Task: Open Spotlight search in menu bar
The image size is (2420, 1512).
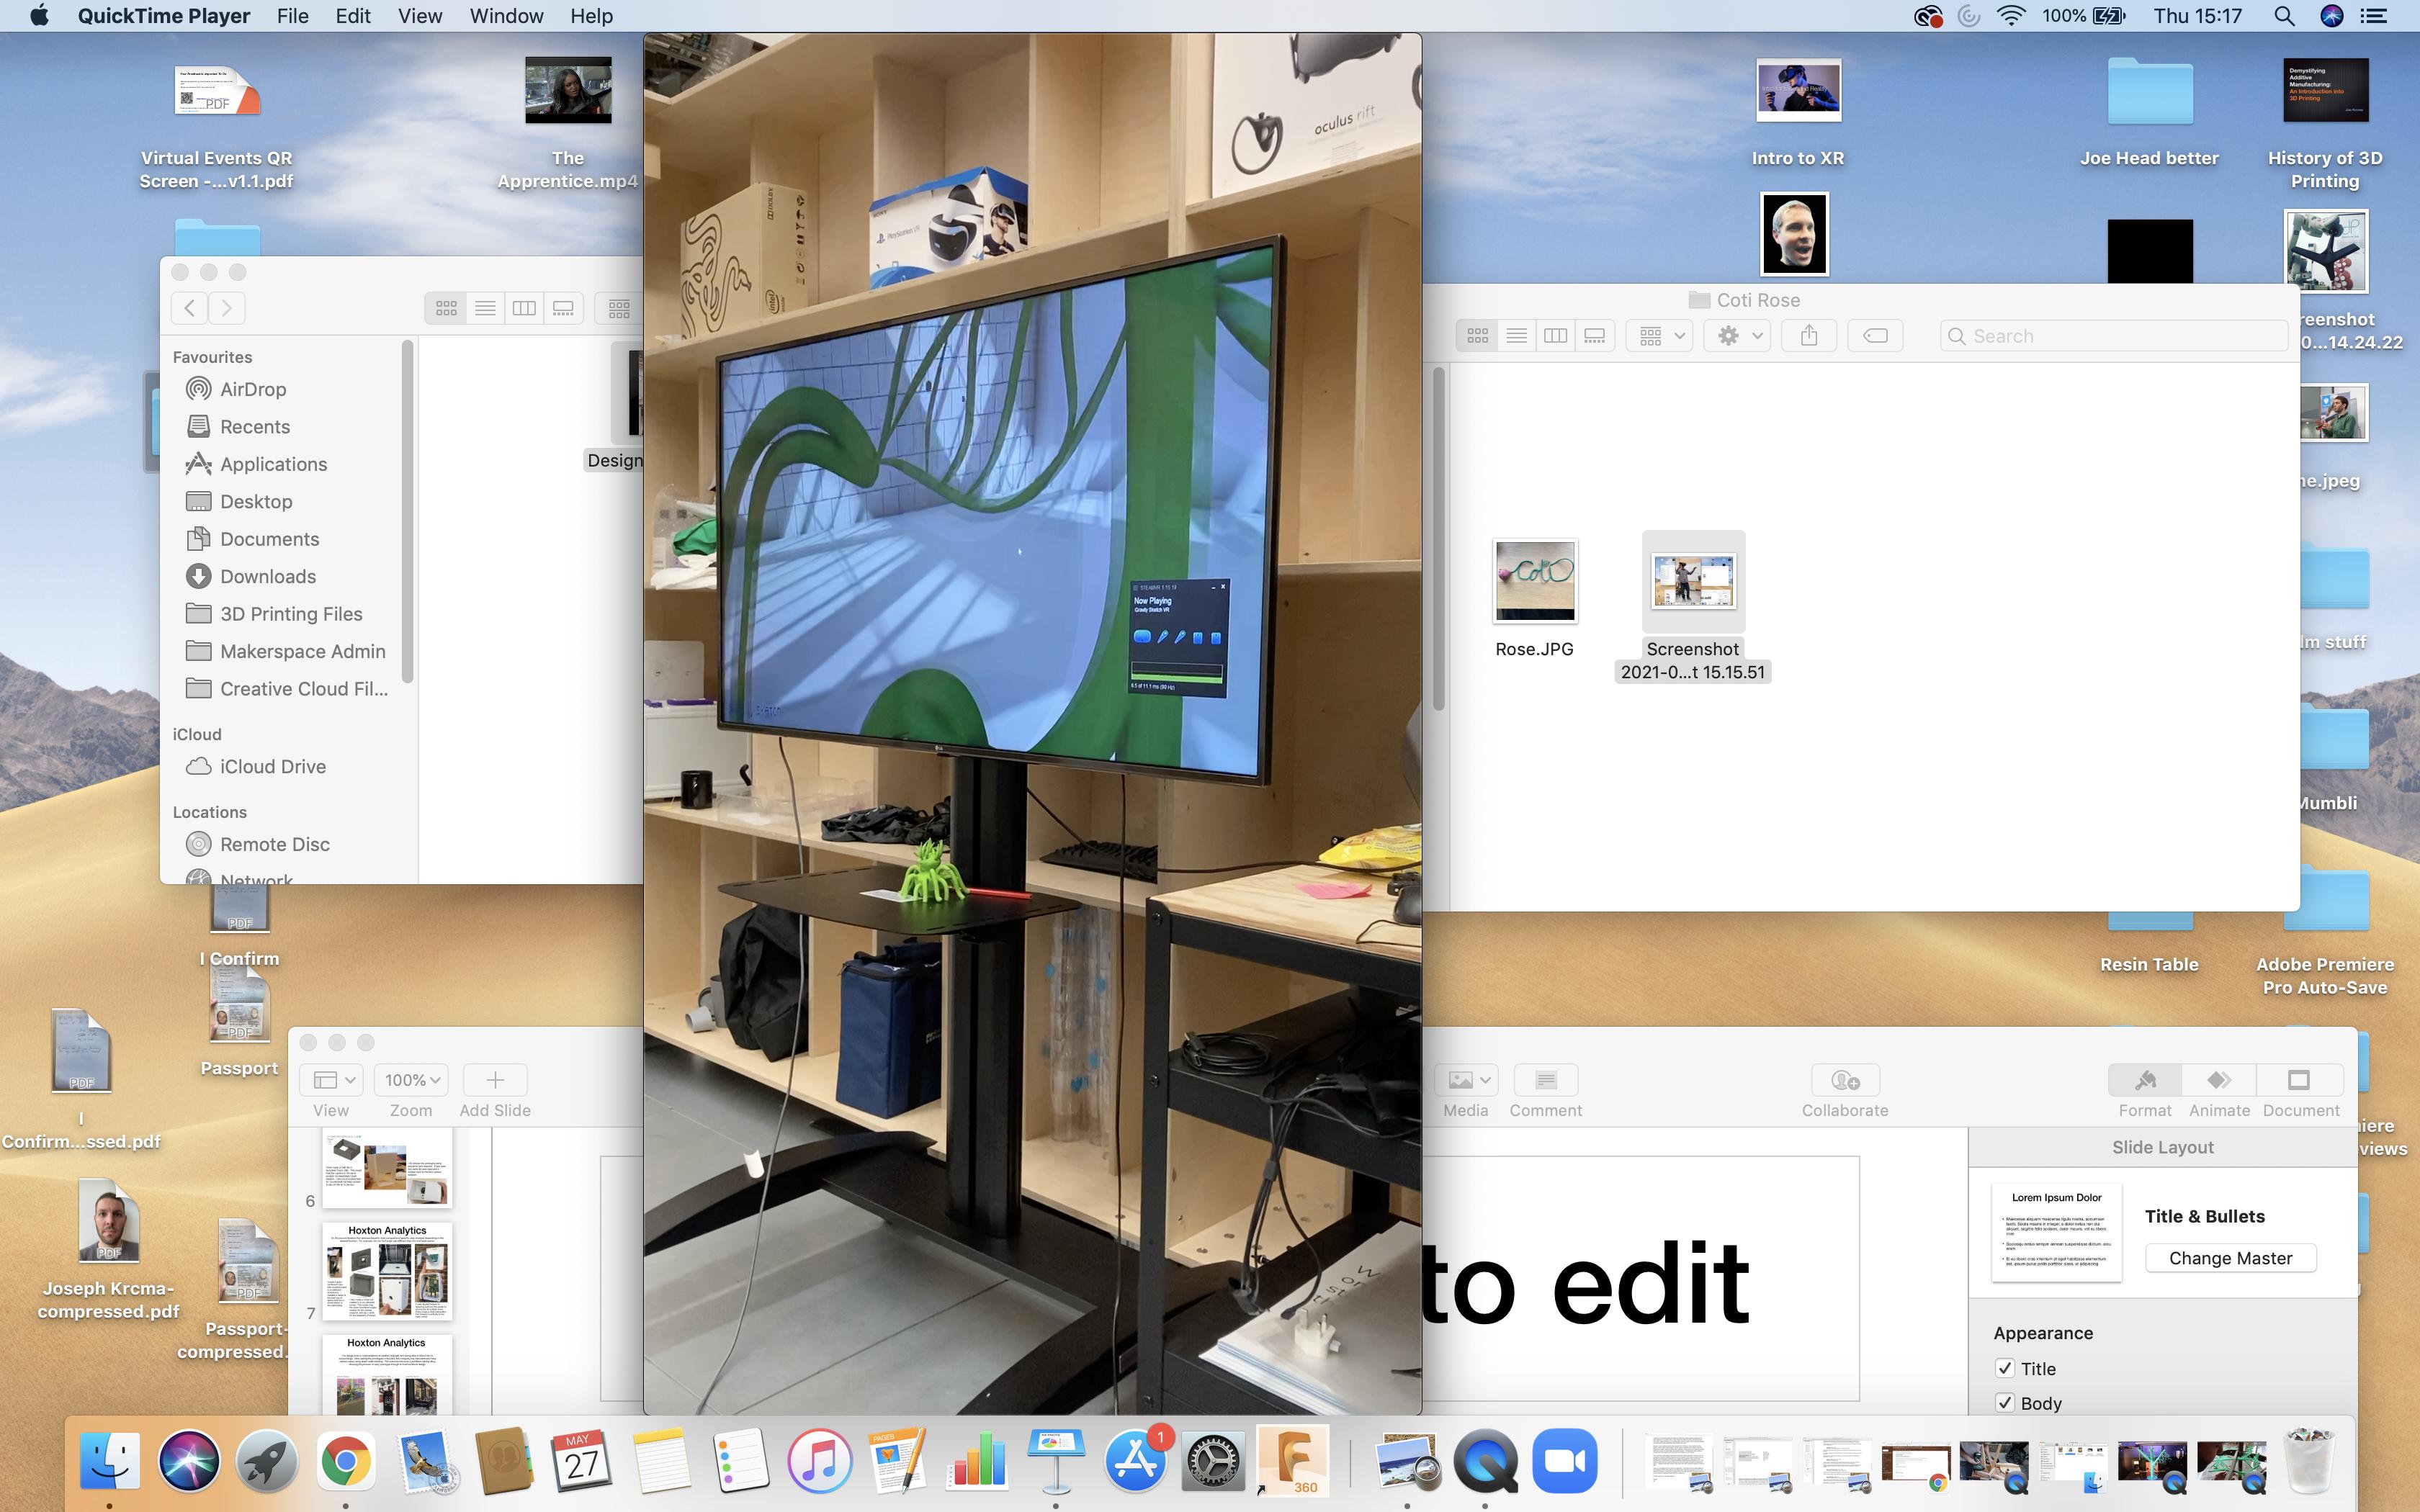Action: [x=2283, y=16]
